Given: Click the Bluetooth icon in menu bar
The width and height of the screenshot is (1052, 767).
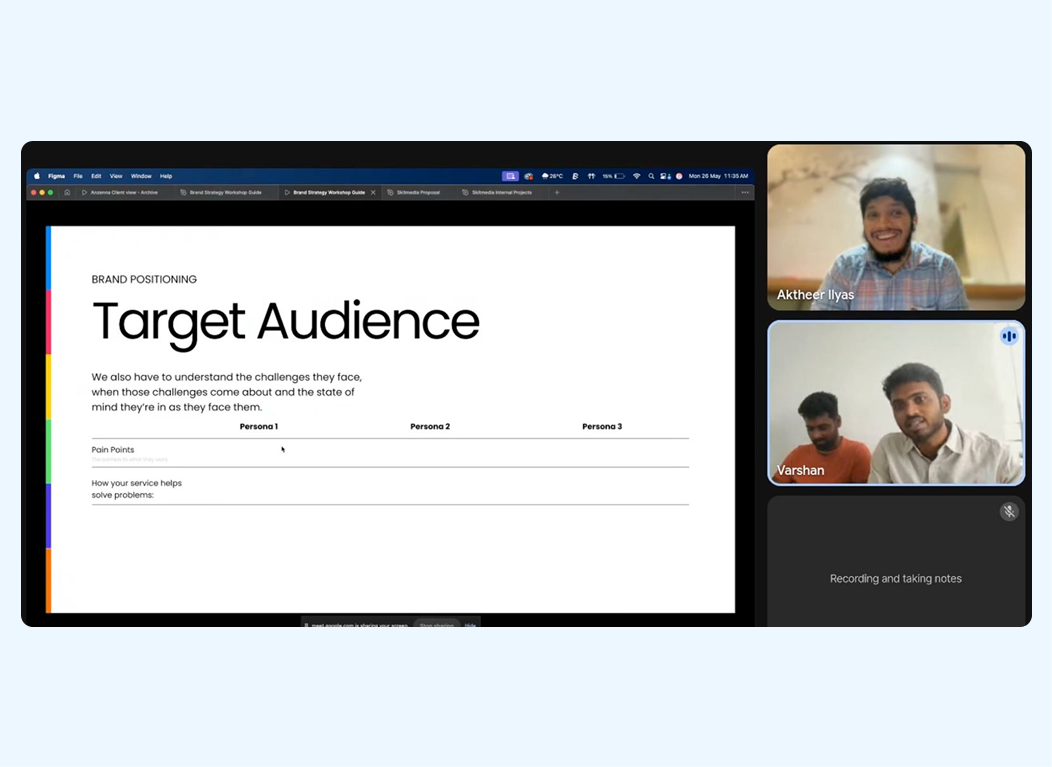Looking at the screenshot, I should (x=575, y=176).
